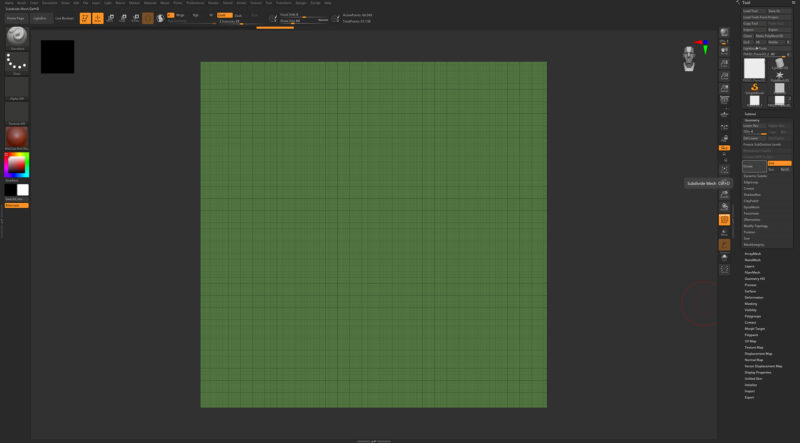The height and width of the screenshot is (443, 800).
Task: Expand the NanoMesh section
Action: coord(753,260)
